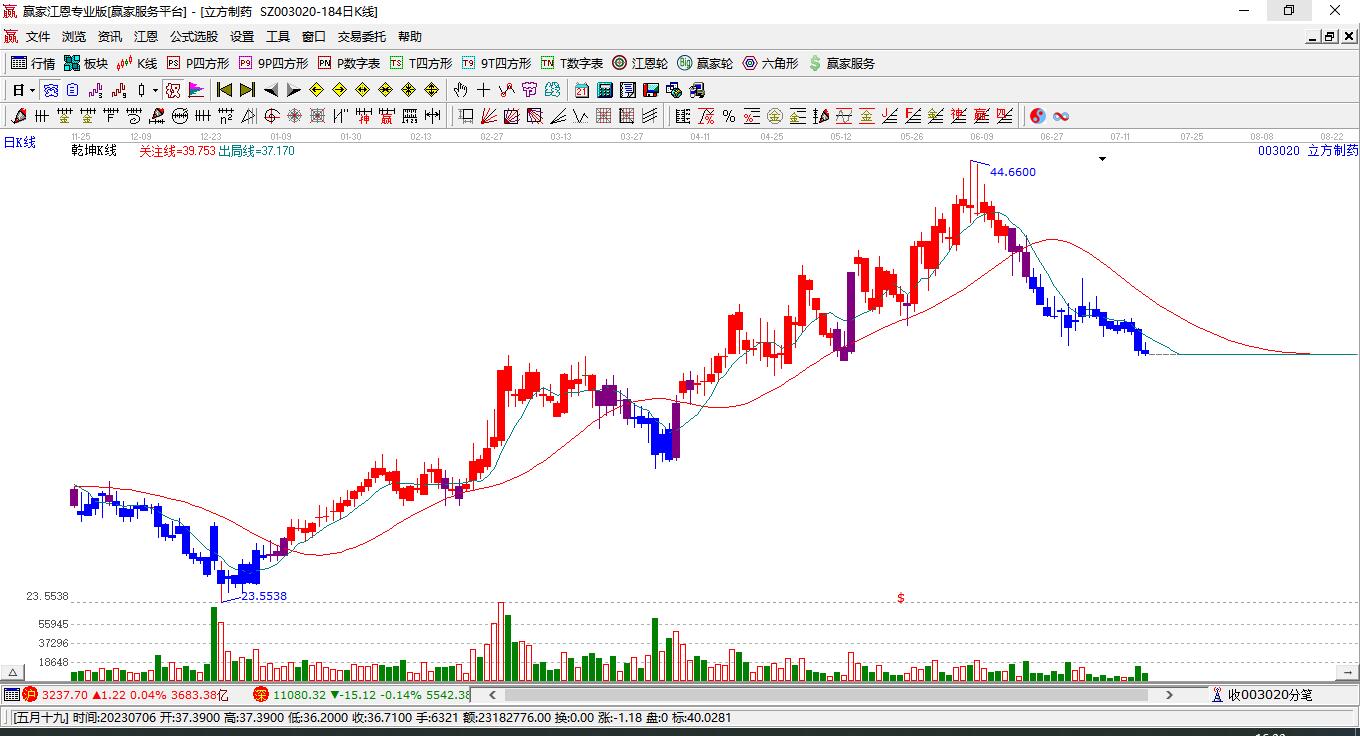1360x736 pixels.
Task: Click the 出局线=37.170 label
Action: [256, 151]
